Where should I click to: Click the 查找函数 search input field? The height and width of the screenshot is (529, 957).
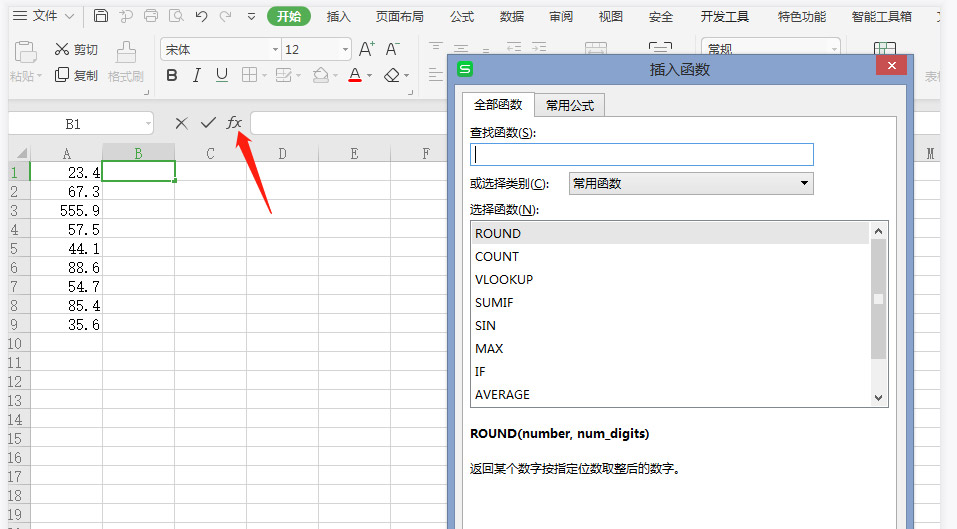point(641,154)
